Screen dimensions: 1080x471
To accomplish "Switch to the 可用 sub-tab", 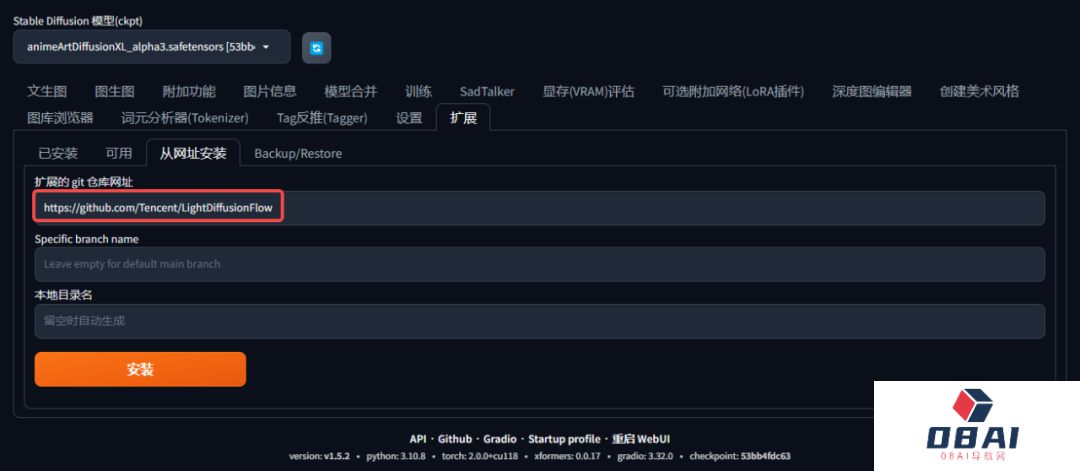I will tap(118, 153).
